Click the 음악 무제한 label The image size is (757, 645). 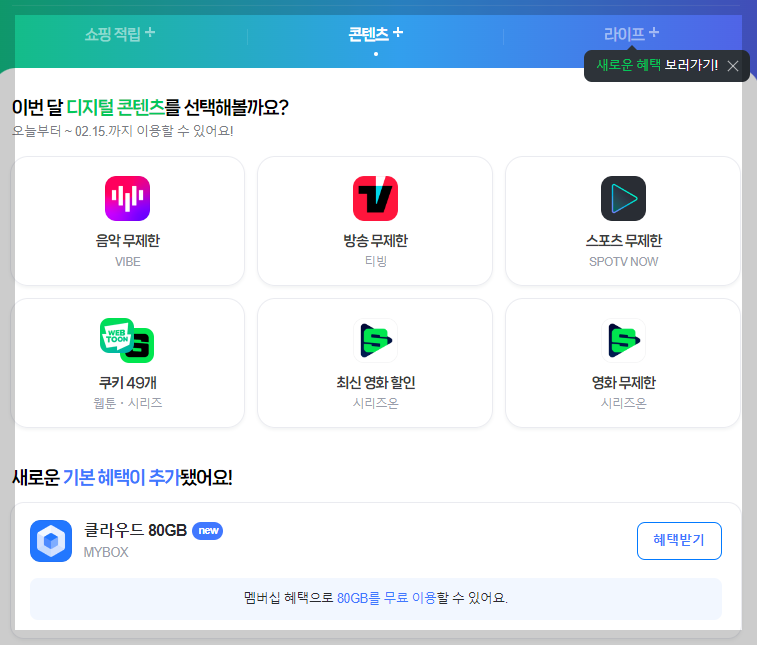coord(127,240)
